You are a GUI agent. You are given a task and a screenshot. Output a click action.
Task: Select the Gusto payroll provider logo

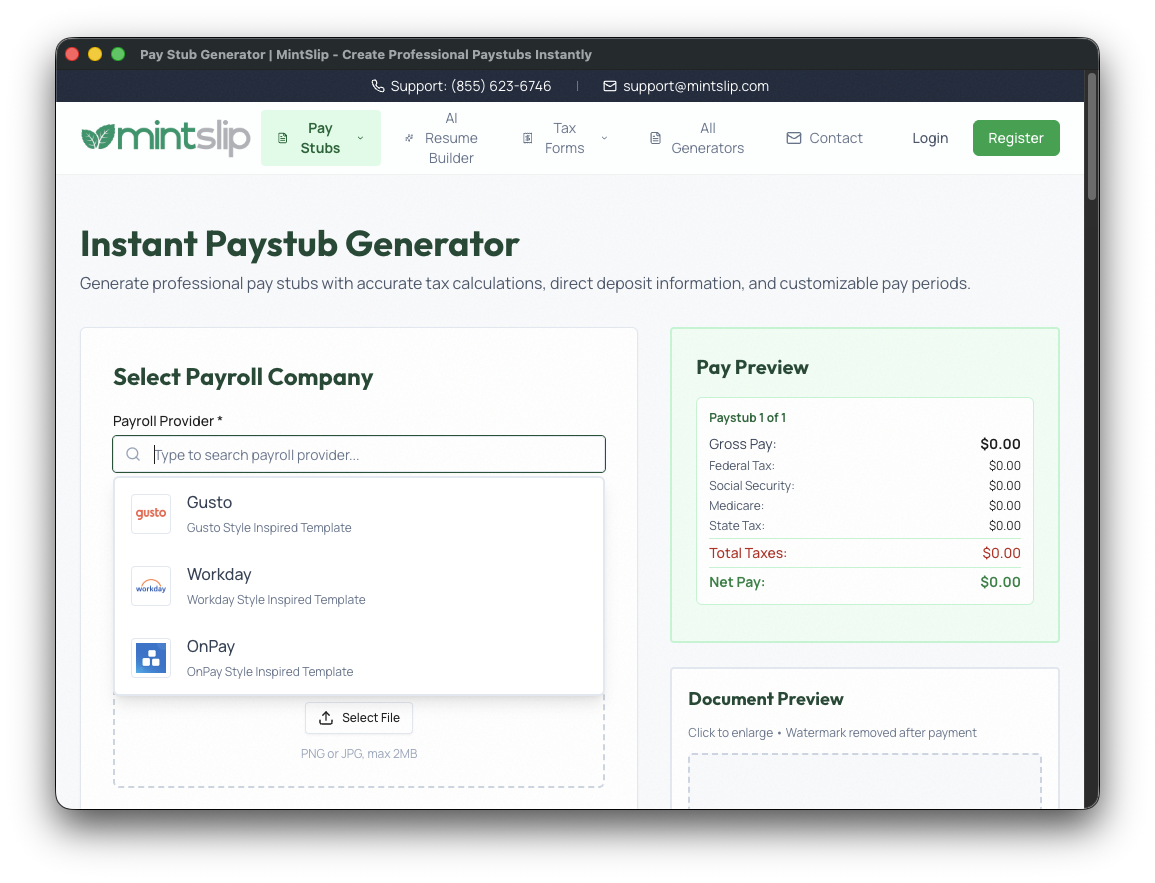coord(150,513)
